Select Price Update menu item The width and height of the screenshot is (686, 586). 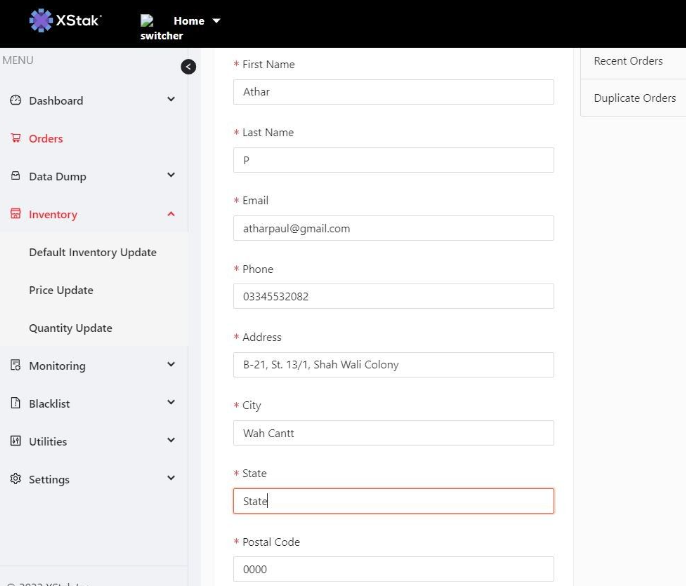(61, 290)
